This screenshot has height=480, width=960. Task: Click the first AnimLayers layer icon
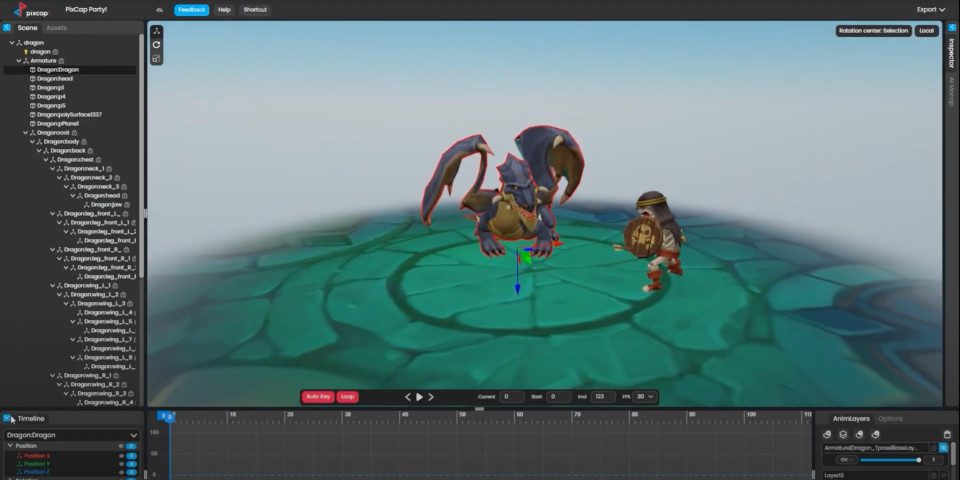(827, 434)
